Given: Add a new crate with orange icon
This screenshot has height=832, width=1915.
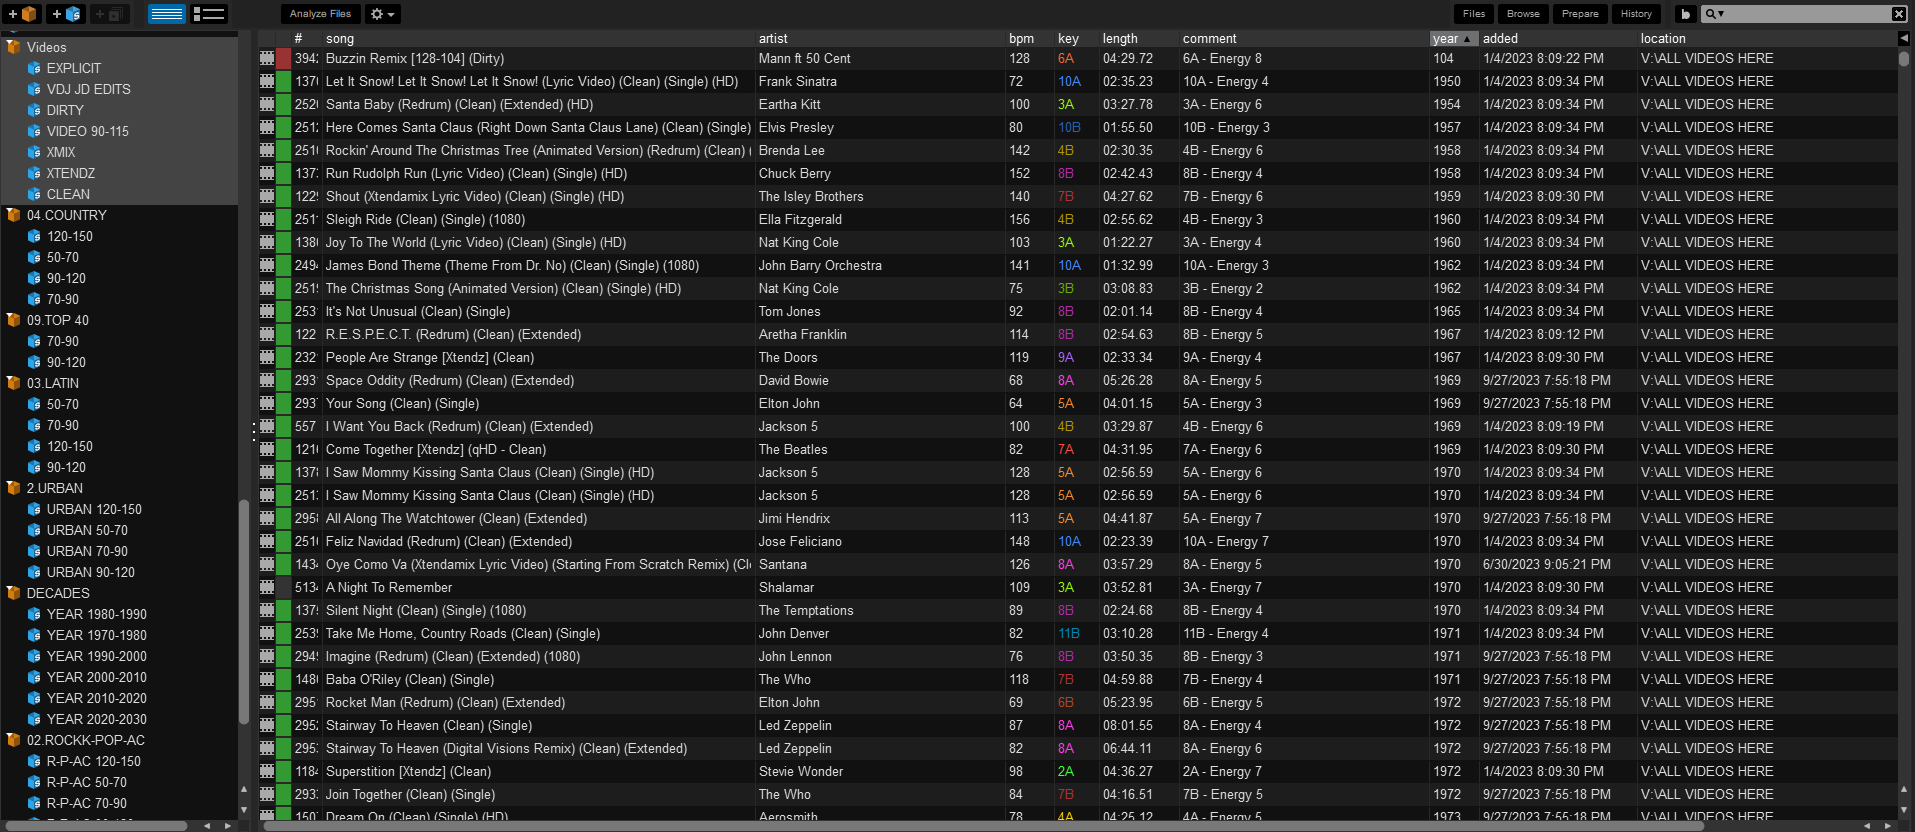Looking at the screenshot, I should pyautogui.click(x=23, y=14).
